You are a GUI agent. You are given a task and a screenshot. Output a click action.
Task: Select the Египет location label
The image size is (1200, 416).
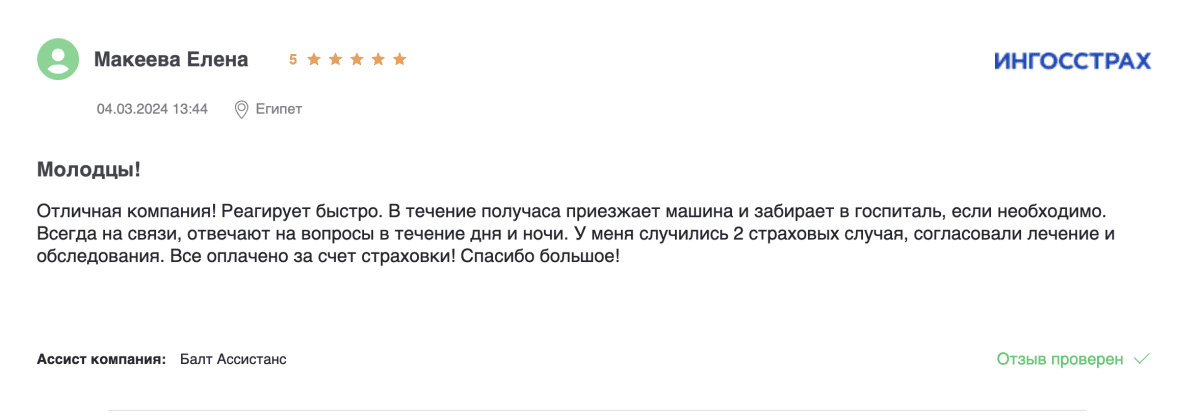[x=278, y=109]
